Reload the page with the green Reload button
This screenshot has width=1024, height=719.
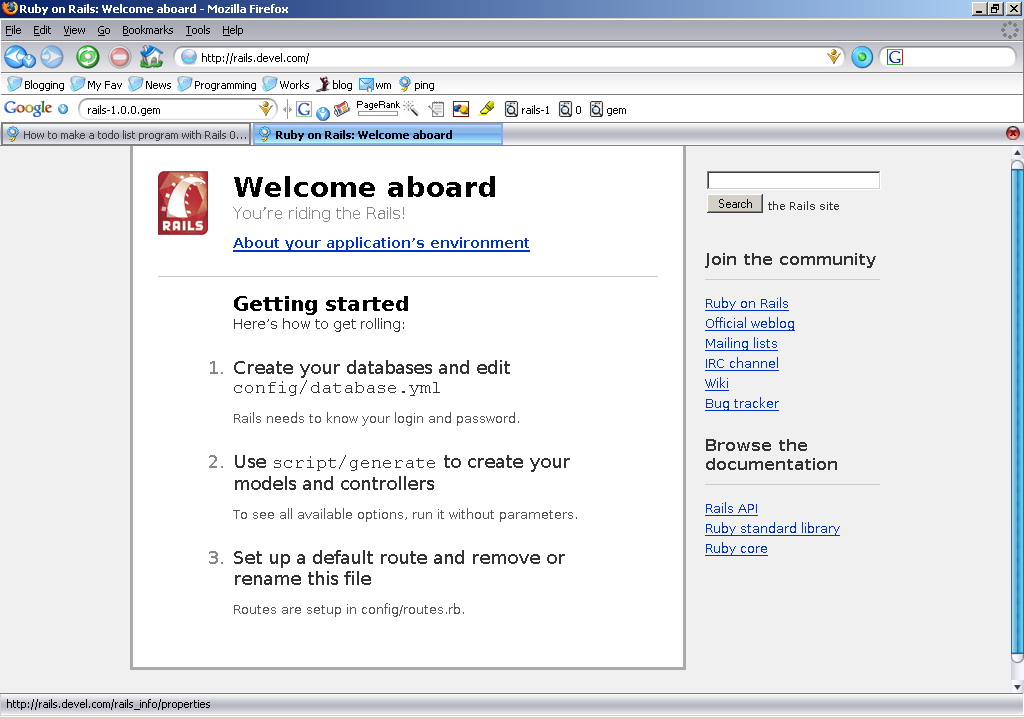(x=88, y=57)
